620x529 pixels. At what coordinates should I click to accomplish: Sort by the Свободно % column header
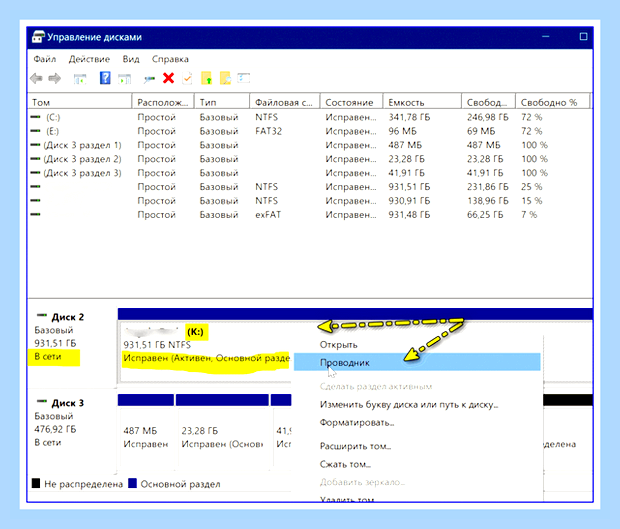tap(552, 102)
